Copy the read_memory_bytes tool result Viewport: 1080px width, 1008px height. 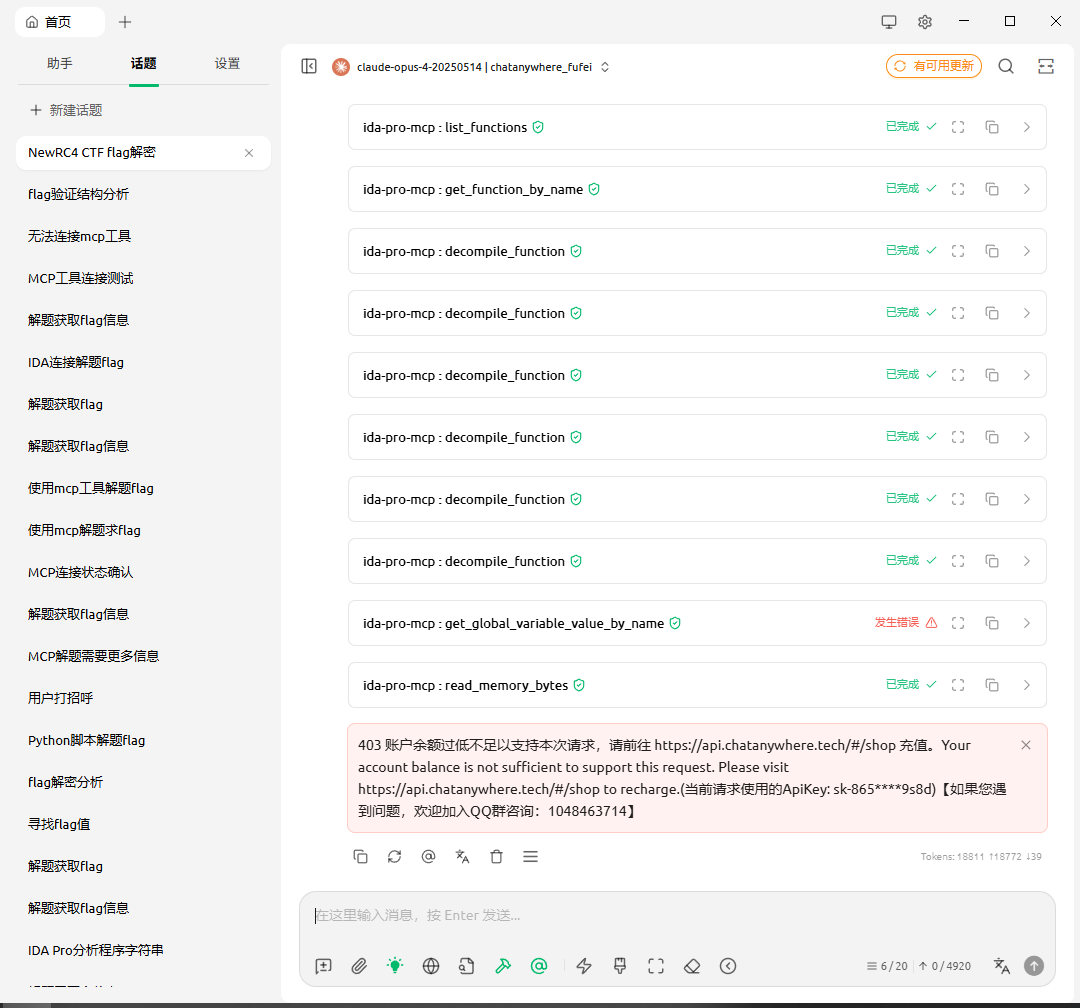click(992, 685)
